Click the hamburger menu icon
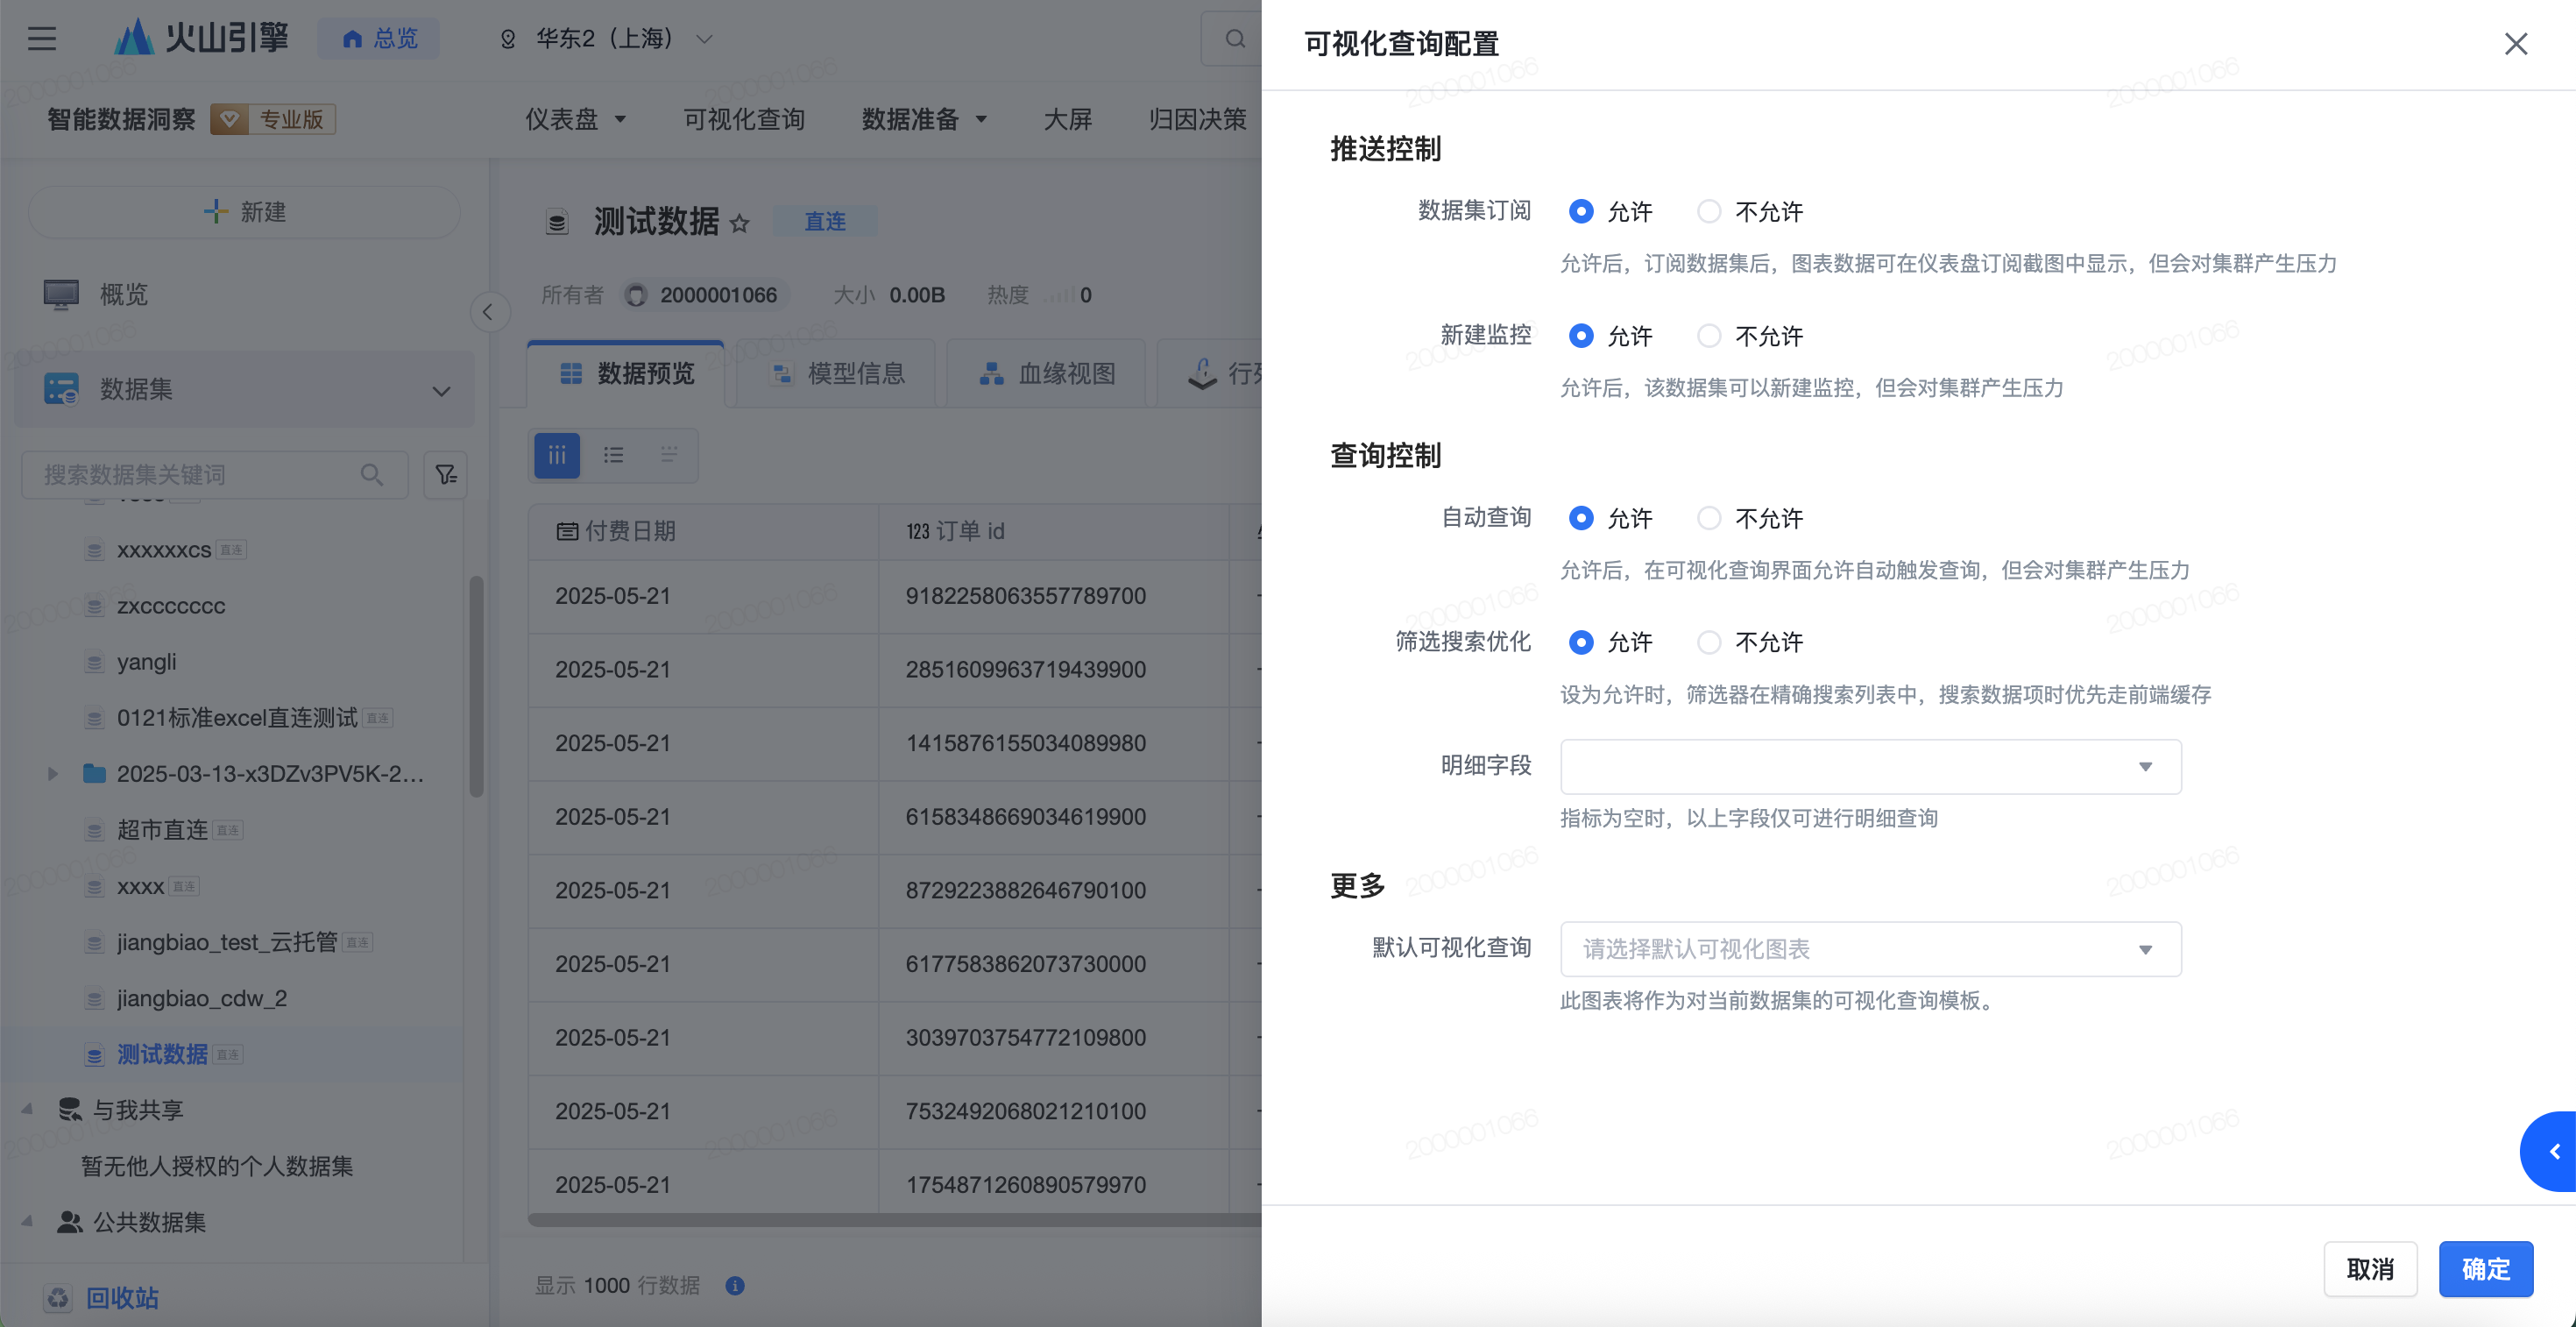 coord(41,39)
